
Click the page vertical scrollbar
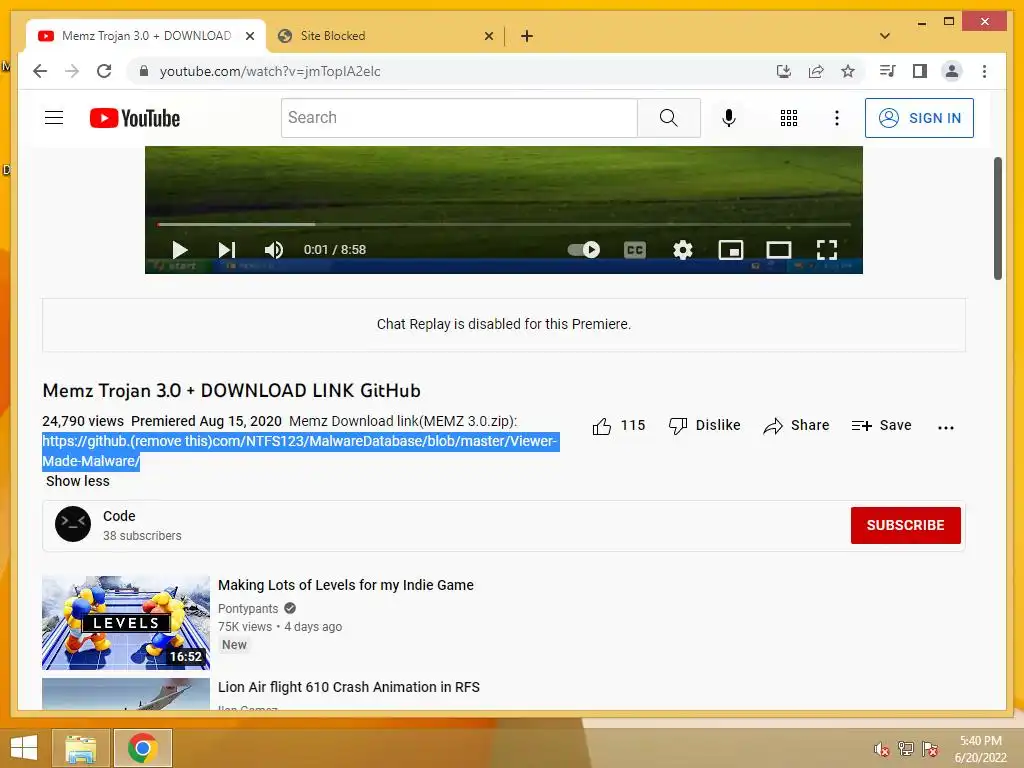point(997,219)
